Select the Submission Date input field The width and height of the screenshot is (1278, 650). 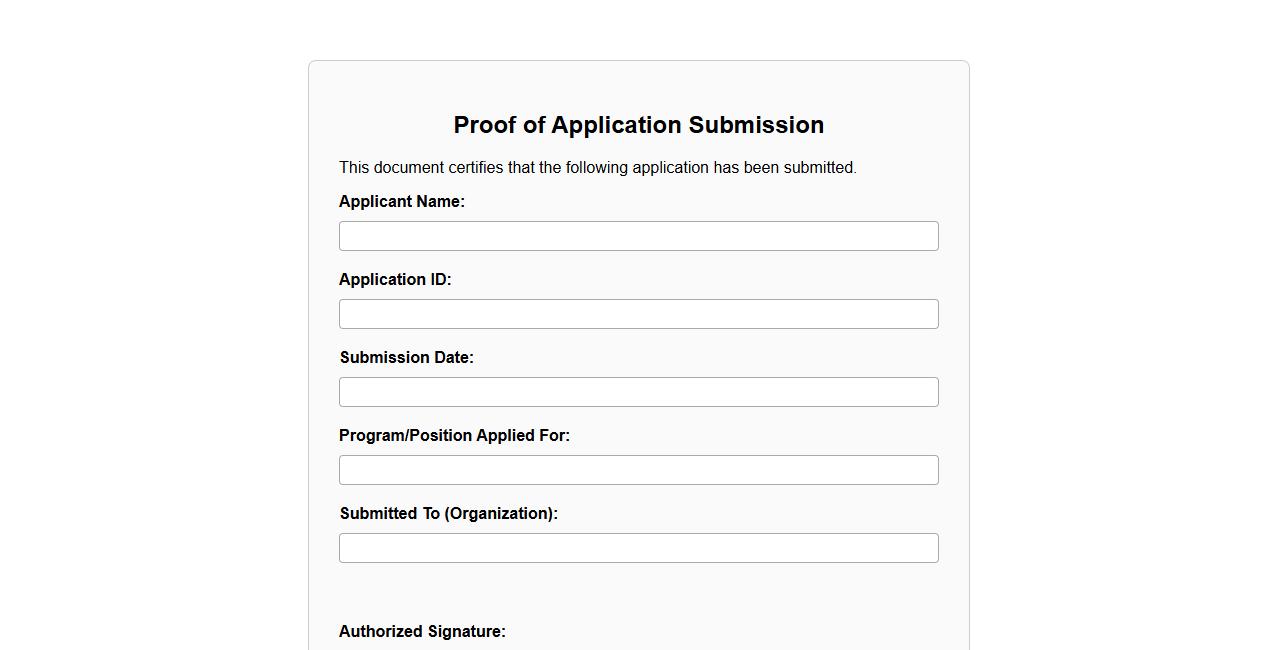point(638,392)
